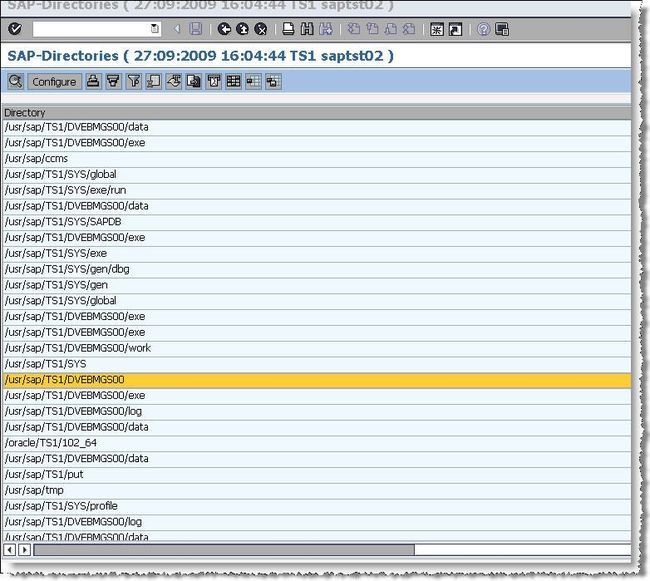Click the print preview icon right of the filter
Viewport: 650px width, 581px height.
coord(154,81)
